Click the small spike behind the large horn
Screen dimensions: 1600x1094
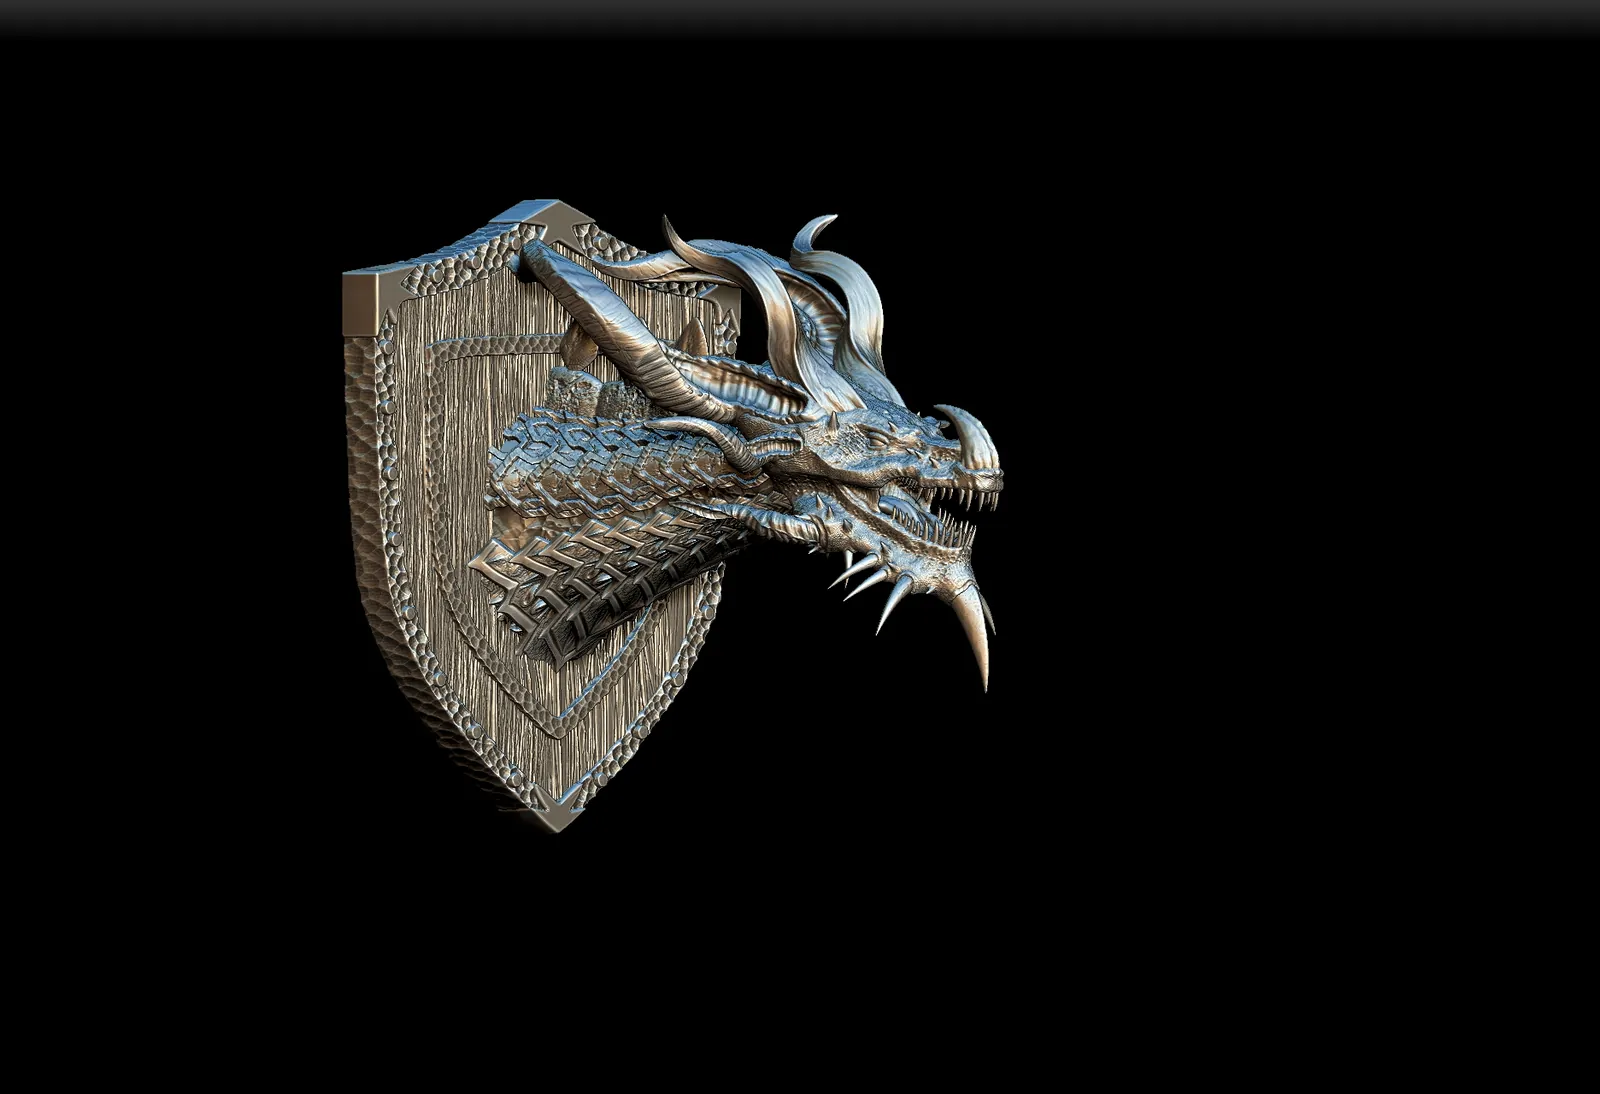coord(692,338)
